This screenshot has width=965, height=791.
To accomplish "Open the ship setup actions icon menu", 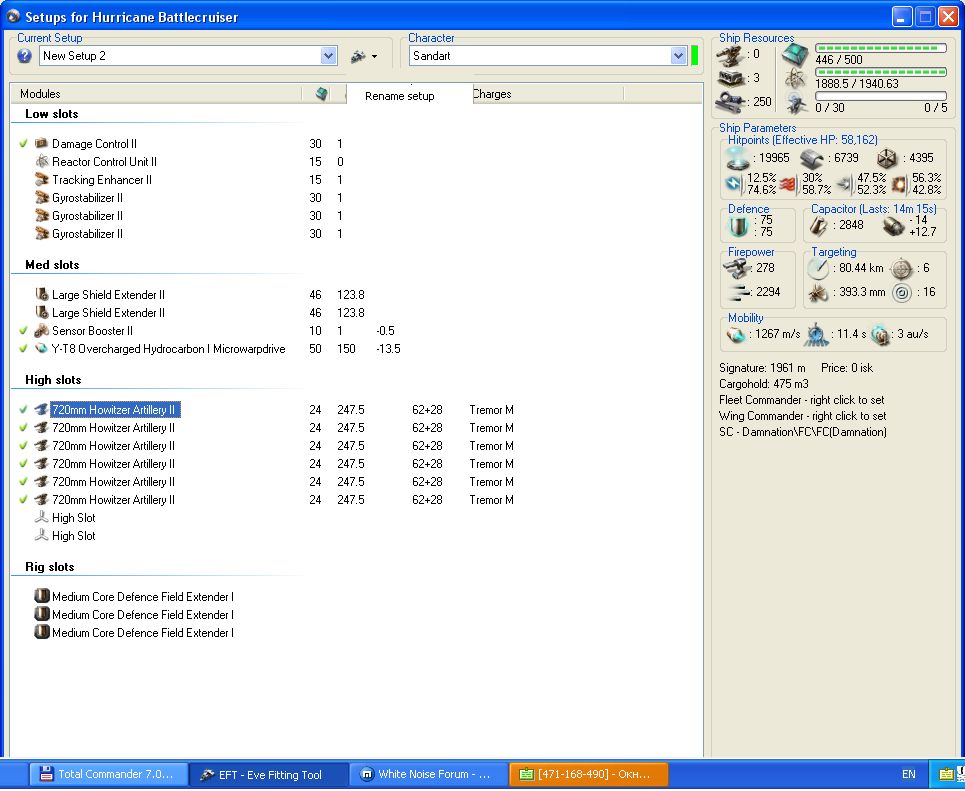I will click(363, 57).
